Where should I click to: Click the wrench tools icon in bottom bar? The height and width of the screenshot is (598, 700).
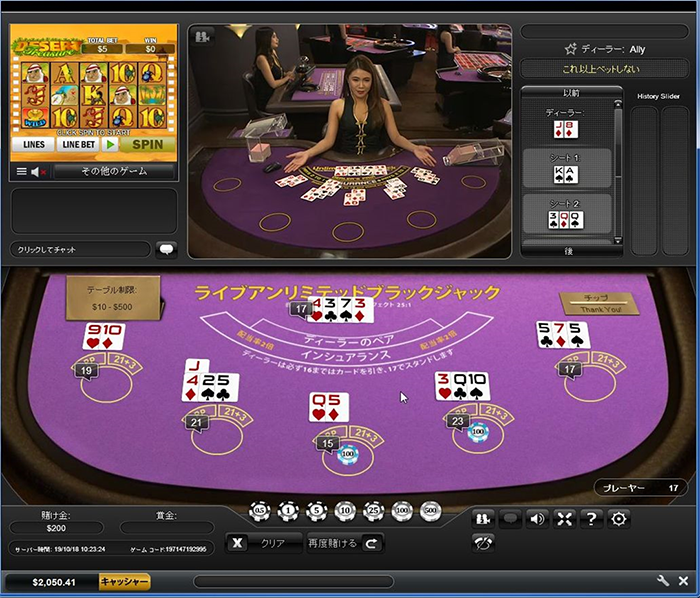tap(662, 581)
